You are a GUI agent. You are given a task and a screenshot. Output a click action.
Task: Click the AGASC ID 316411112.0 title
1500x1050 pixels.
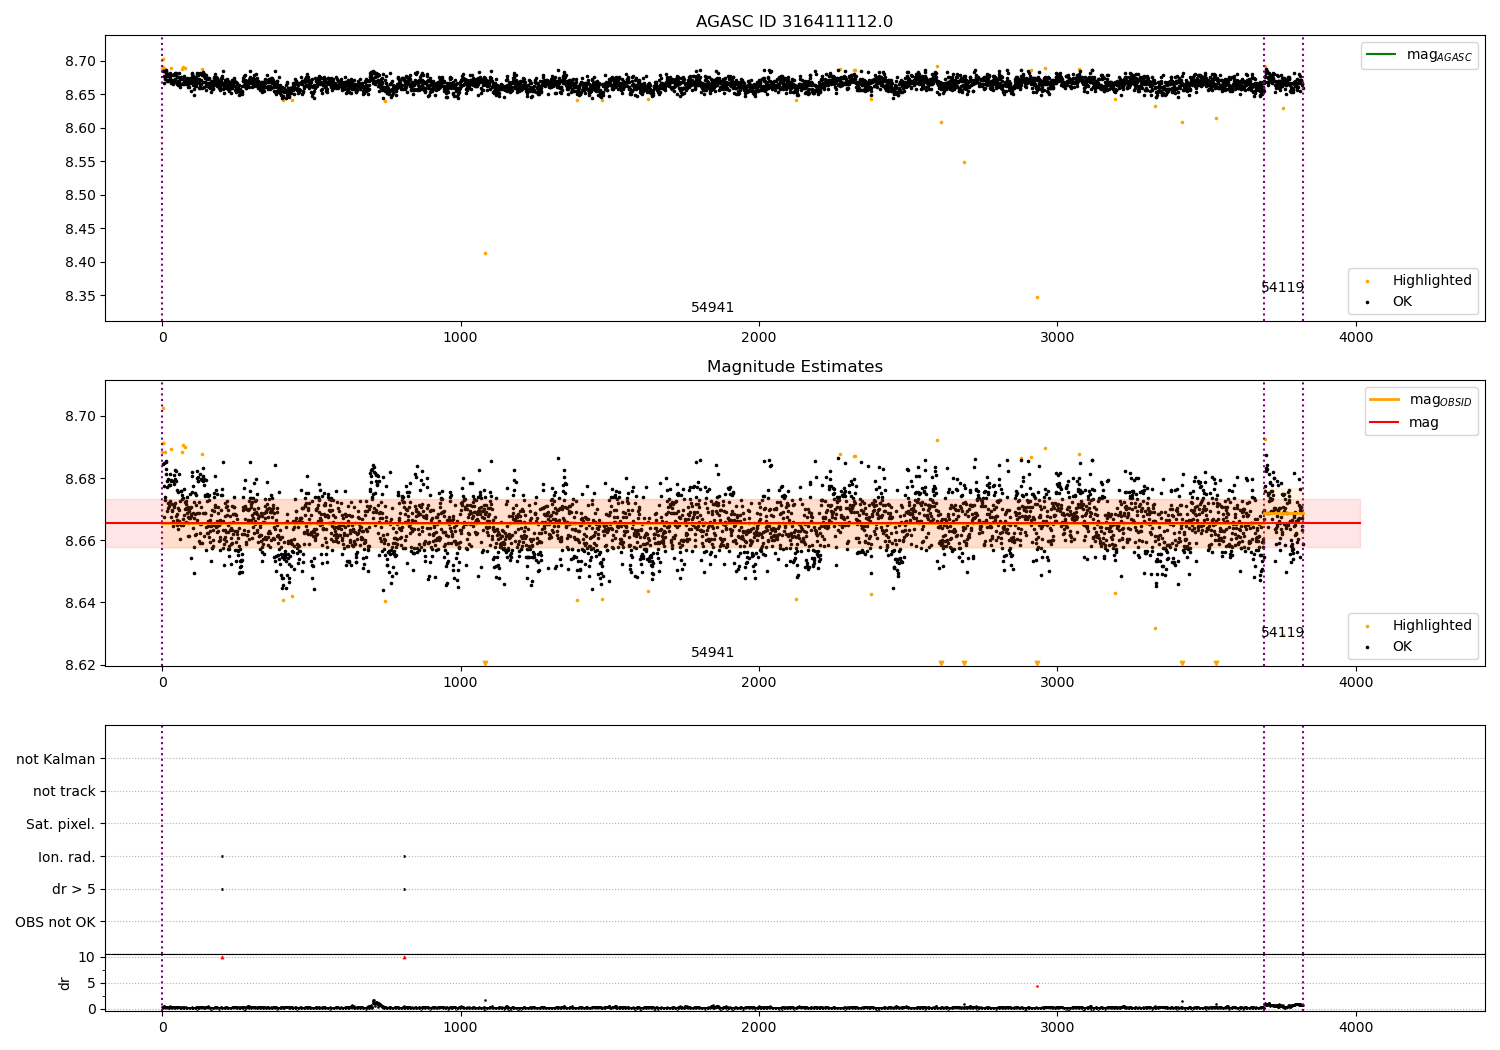794,22
